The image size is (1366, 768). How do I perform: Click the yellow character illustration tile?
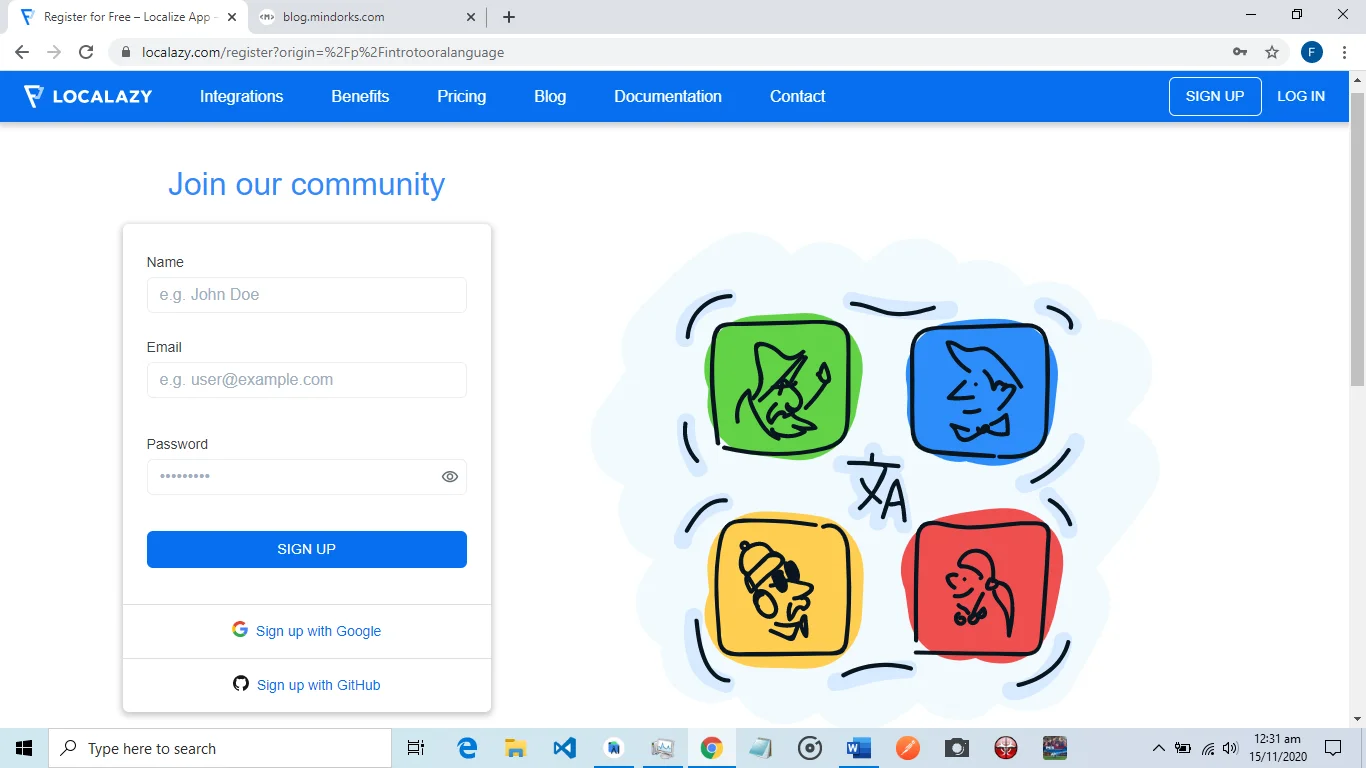pos(783,590)
